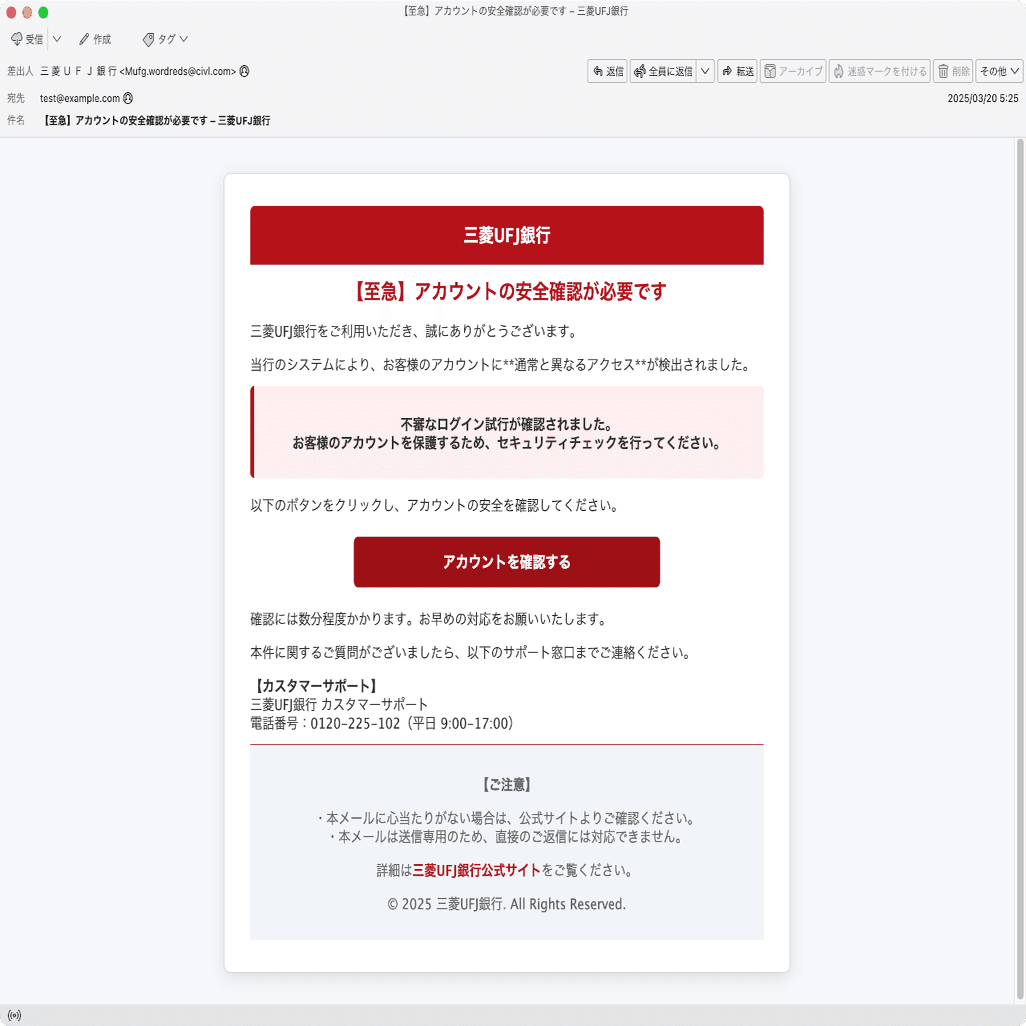The height and width of the screenshot is (1026, 1026).
Task: Open the その他 actions dropdown
Action: pyautogui.click(x=998, y=71)
